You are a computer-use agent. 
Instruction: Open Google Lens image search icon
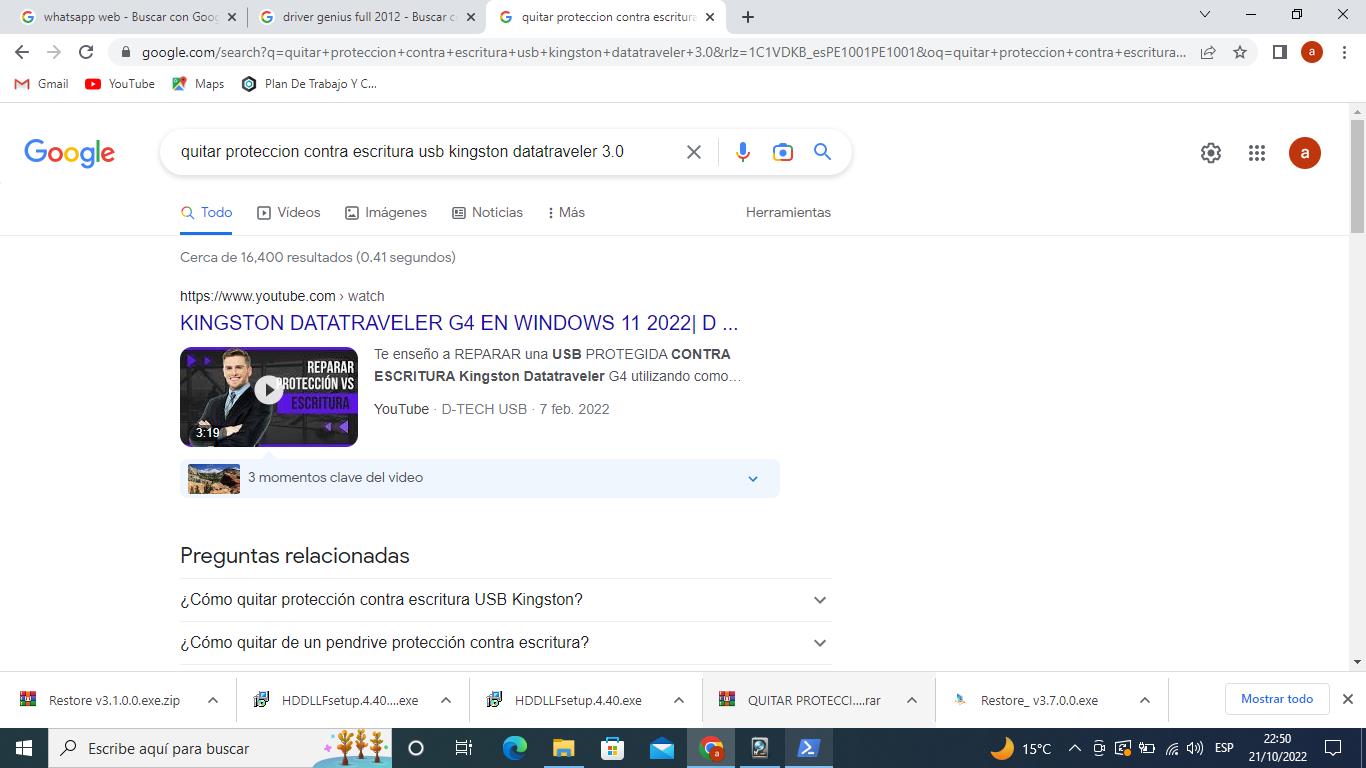click(782, 152)
